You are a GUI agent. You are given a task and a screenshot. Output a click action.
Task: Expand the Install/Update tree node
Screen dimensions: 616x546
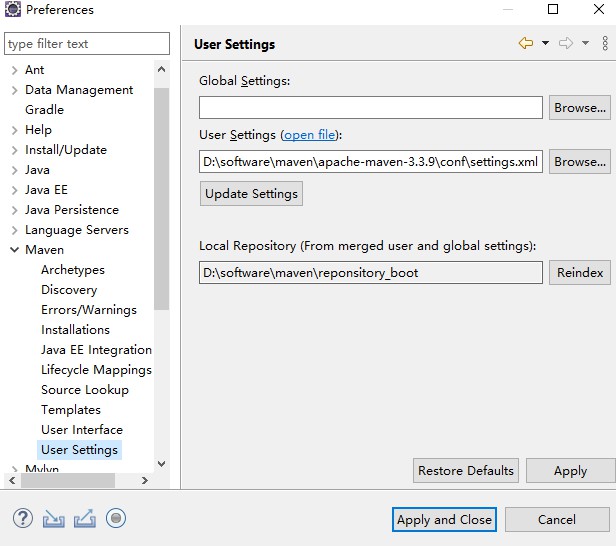[15, 150]
